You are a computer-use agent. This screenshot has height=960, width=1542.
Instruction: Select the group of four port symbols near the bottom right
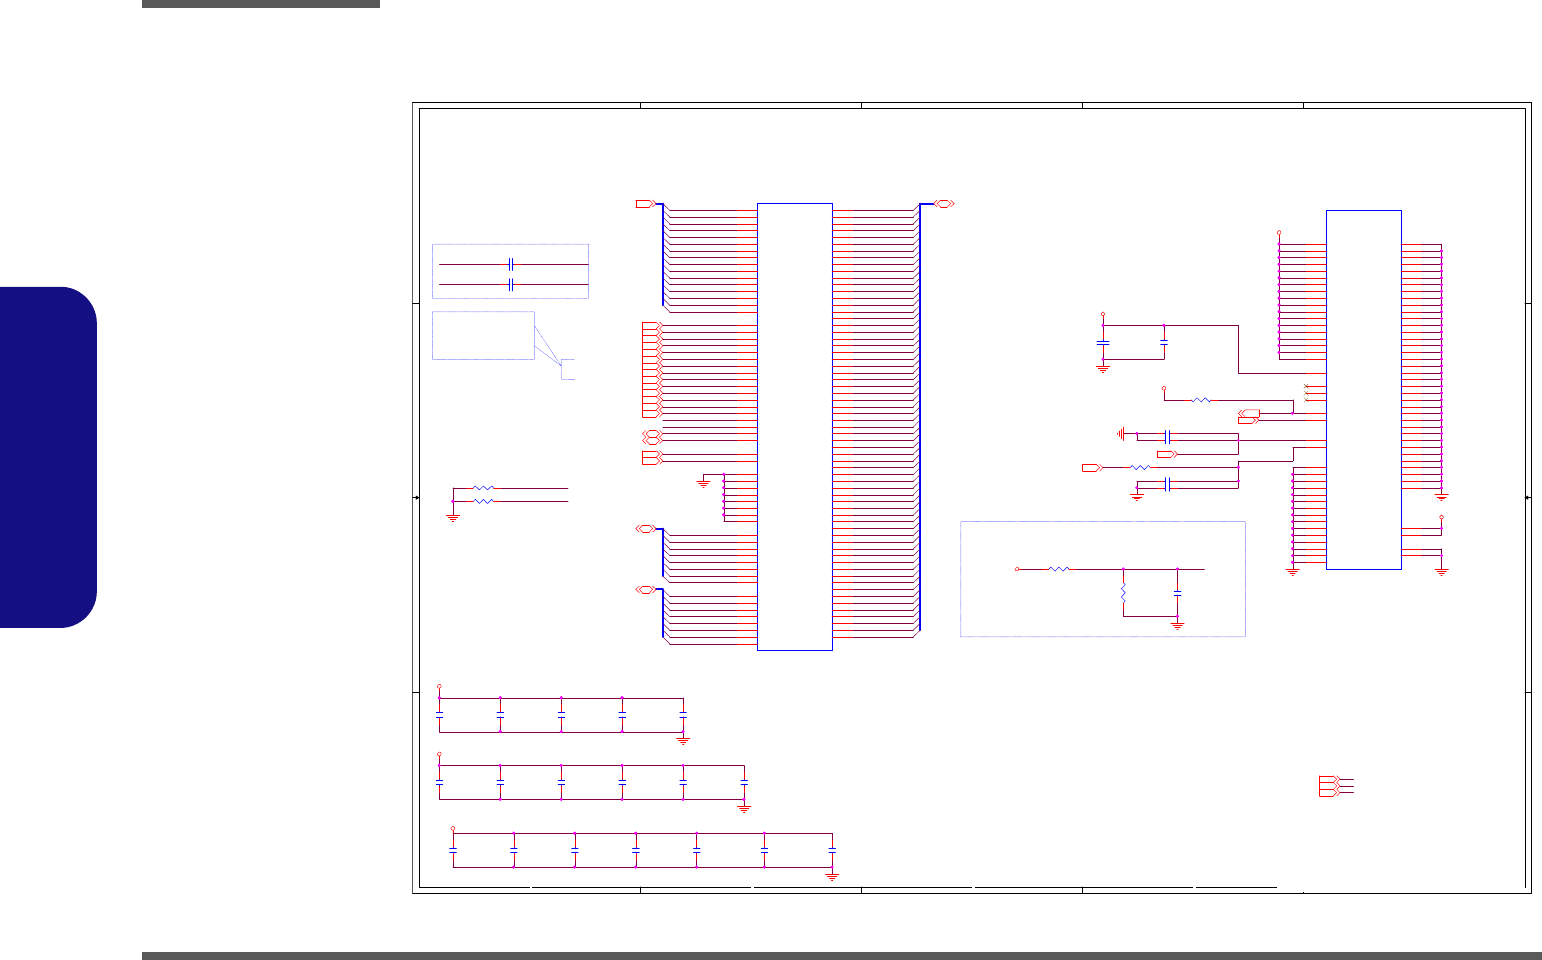1329,786
